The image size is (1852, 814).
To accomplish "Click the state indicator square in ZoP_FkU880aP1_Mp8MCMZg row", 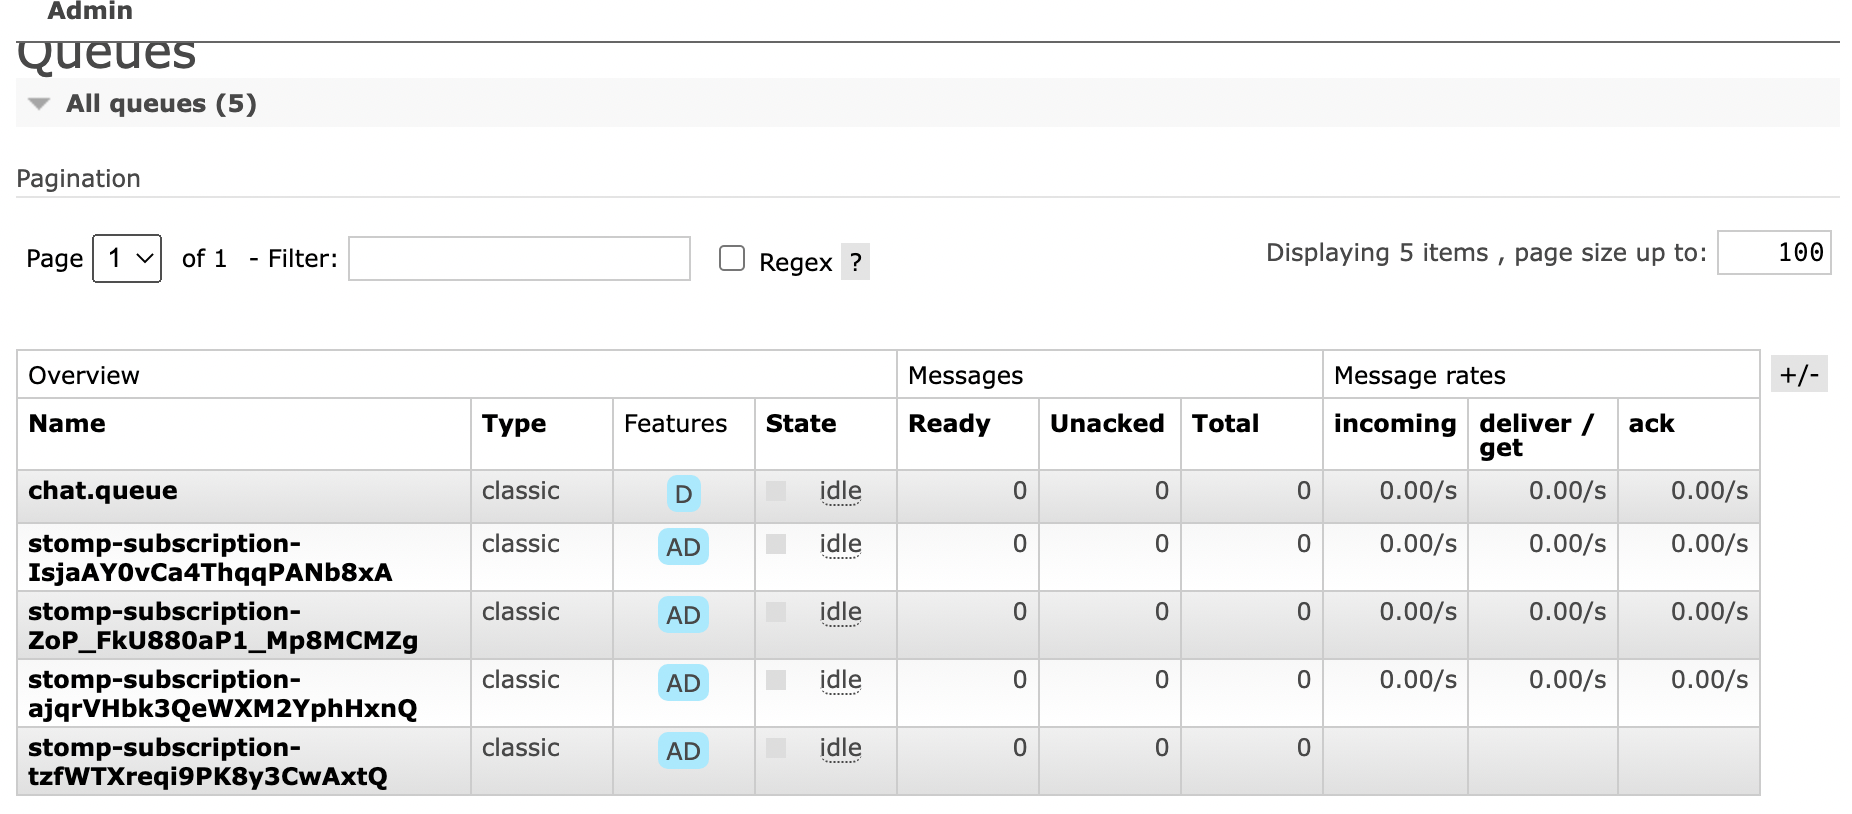I will [x=776, y=612].
